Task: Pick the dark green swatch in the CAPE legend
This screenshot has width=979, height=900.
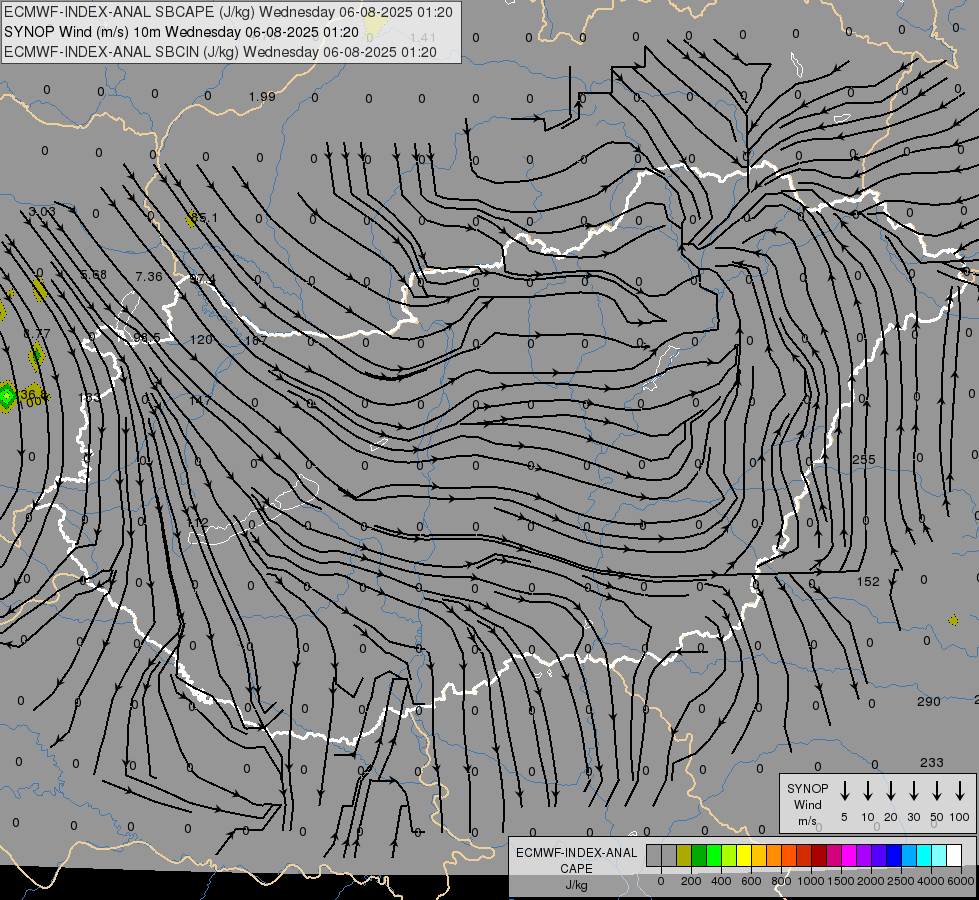Action: coord(699,855)
